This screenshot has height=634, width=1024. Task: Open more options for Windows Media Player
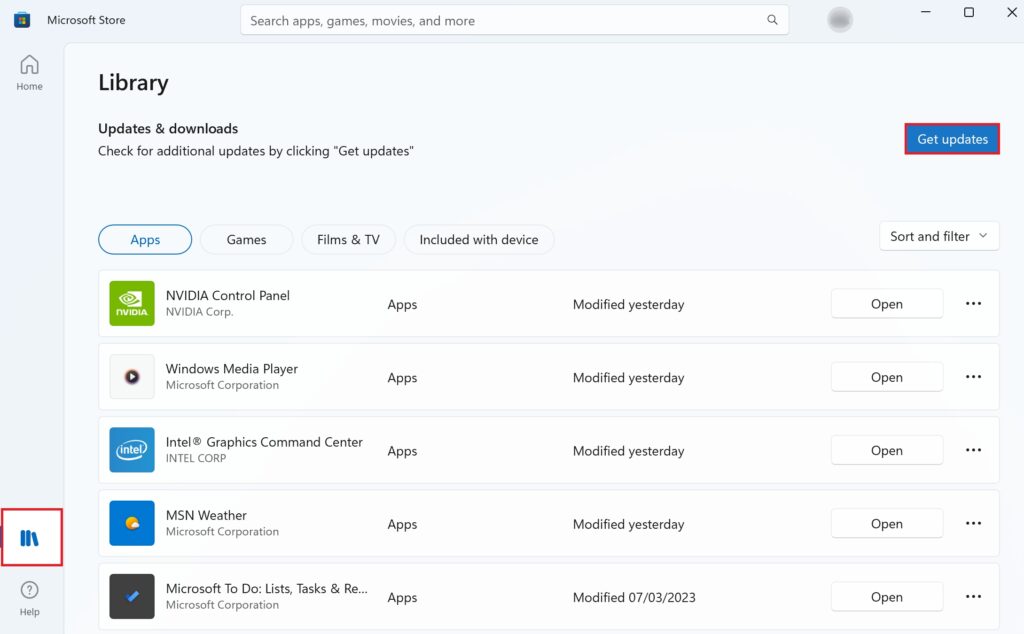click(x=973, y=377)
